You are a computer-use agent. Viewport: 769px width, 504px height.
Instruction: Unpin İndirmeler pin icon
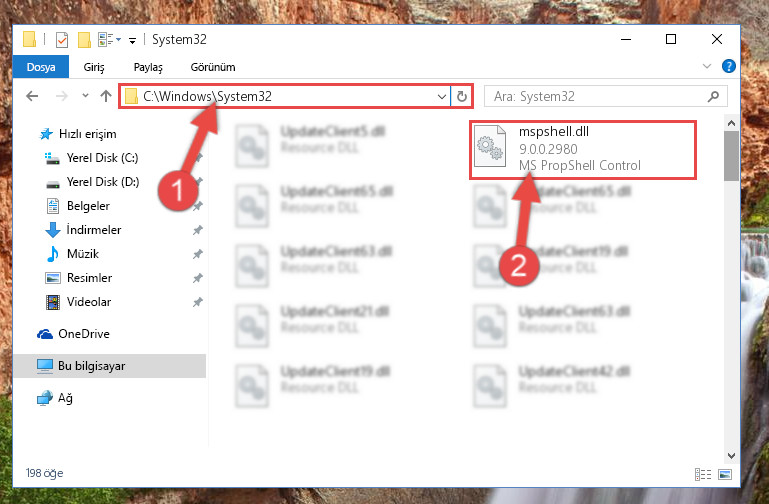click(x=197, y=230)
